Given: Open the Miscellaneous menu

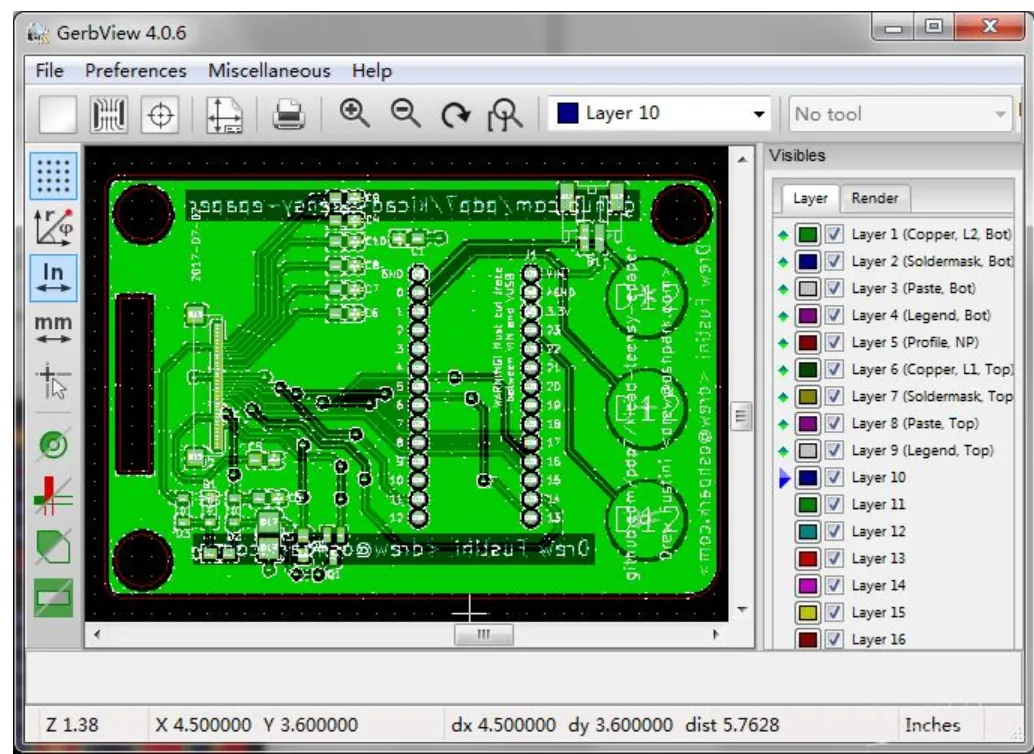Looking at the screenshot, I should [x=271, y=71].
